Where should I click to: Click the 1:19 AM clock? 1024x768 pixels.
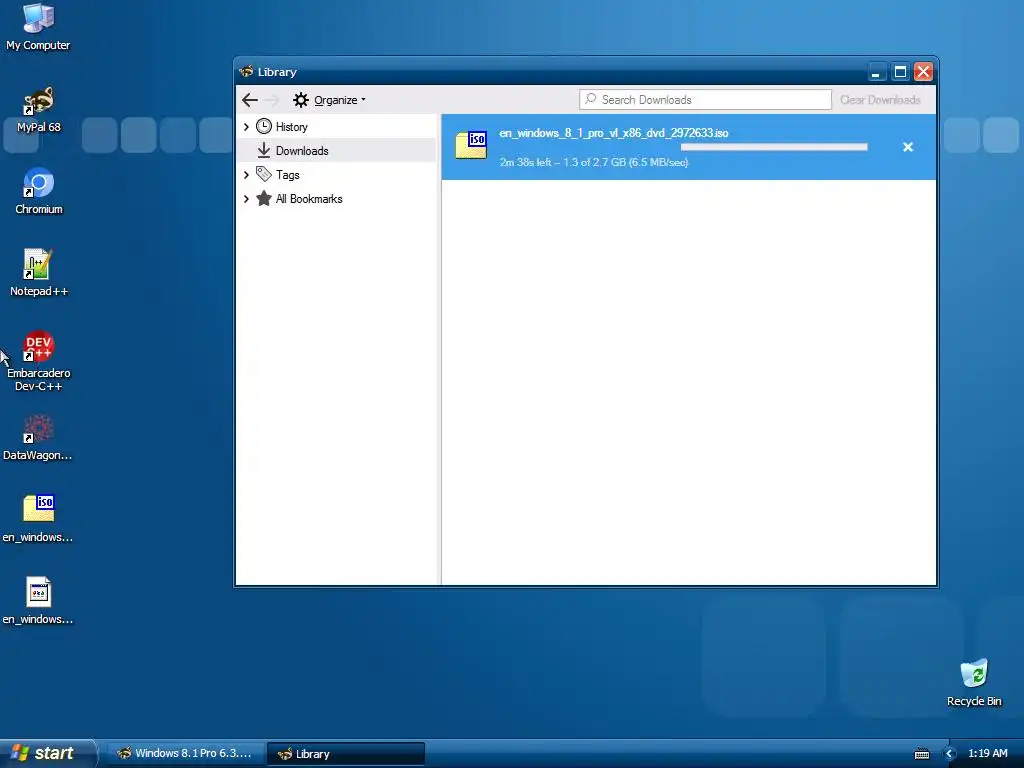coord(987,754)
